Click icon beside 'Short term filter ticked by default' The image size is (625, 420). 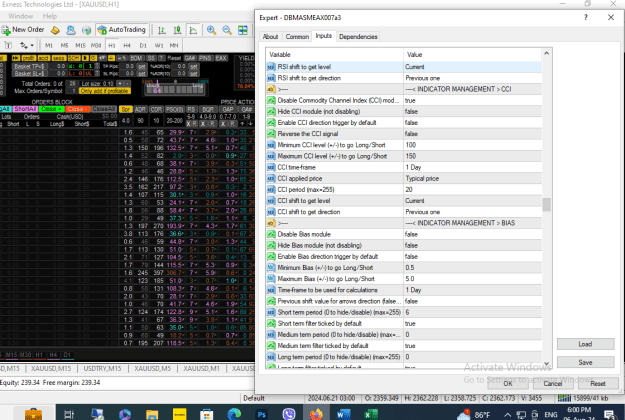tap(271, 324)
